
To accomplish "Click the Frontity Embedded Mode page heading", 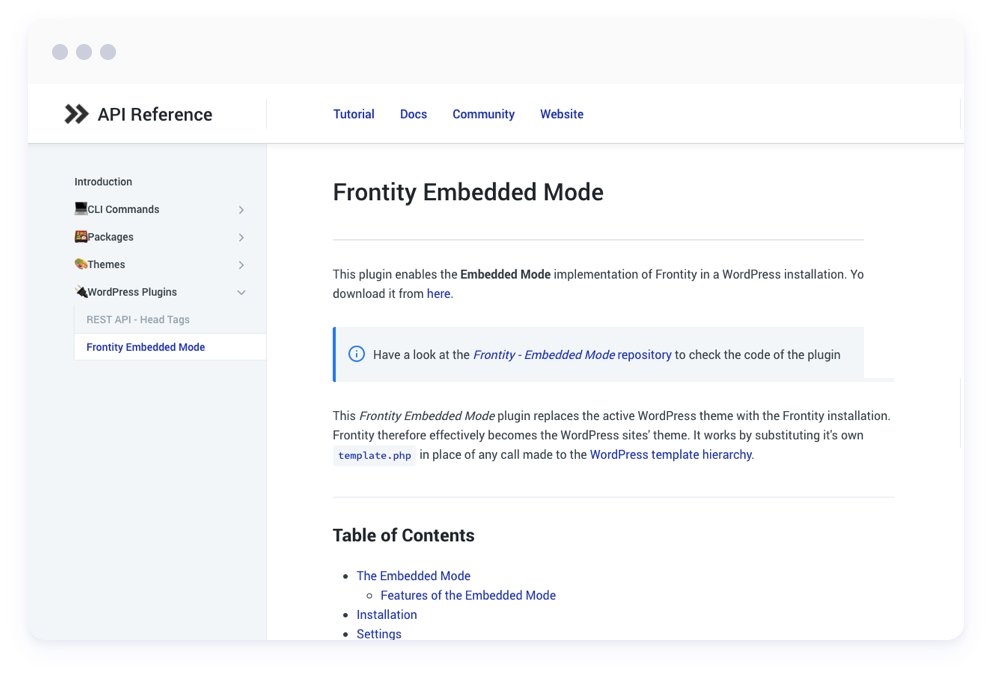I will click(468, 192).
